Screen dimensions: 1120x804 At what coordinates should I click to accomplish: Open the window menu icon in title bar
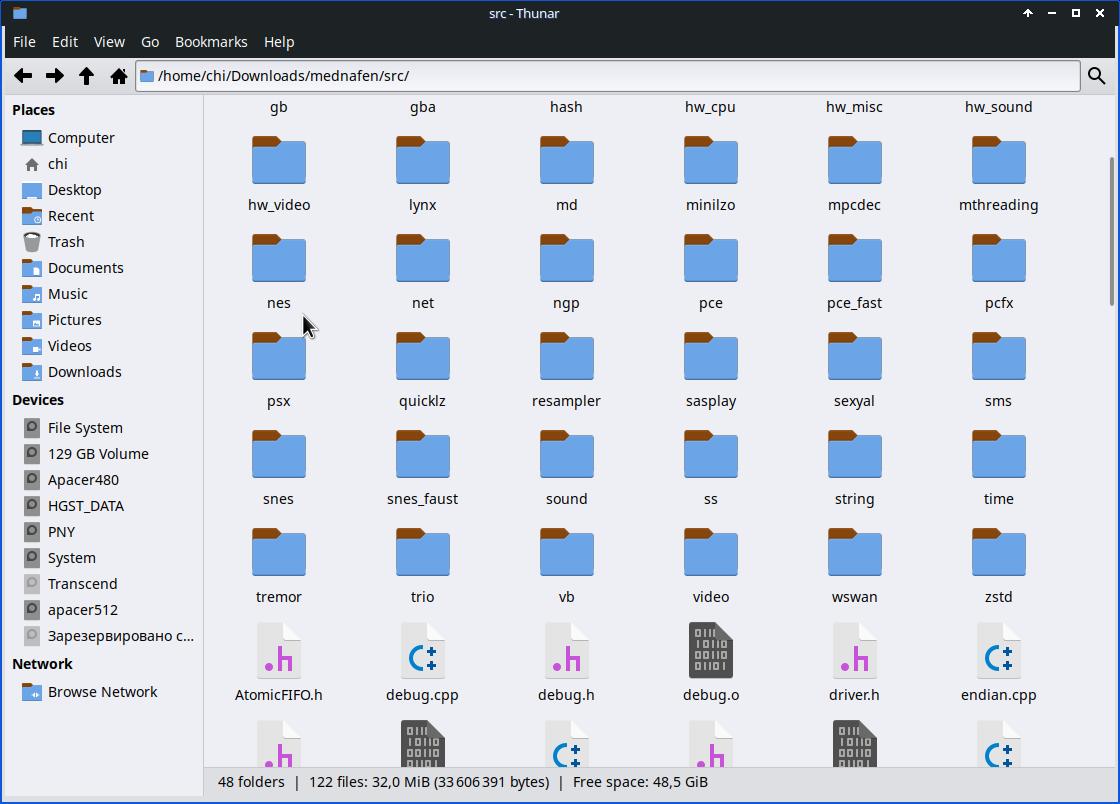(20, 13)
